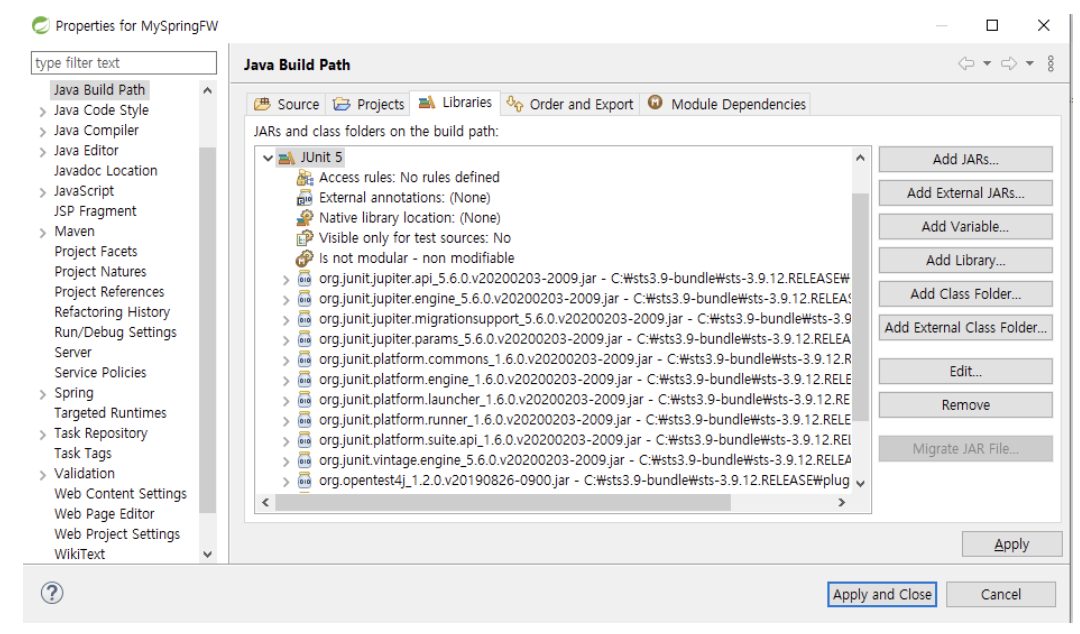Click the jar icon of platform.engine
The height and width of the screenshot is (634, 1080).
click(304, 380)
